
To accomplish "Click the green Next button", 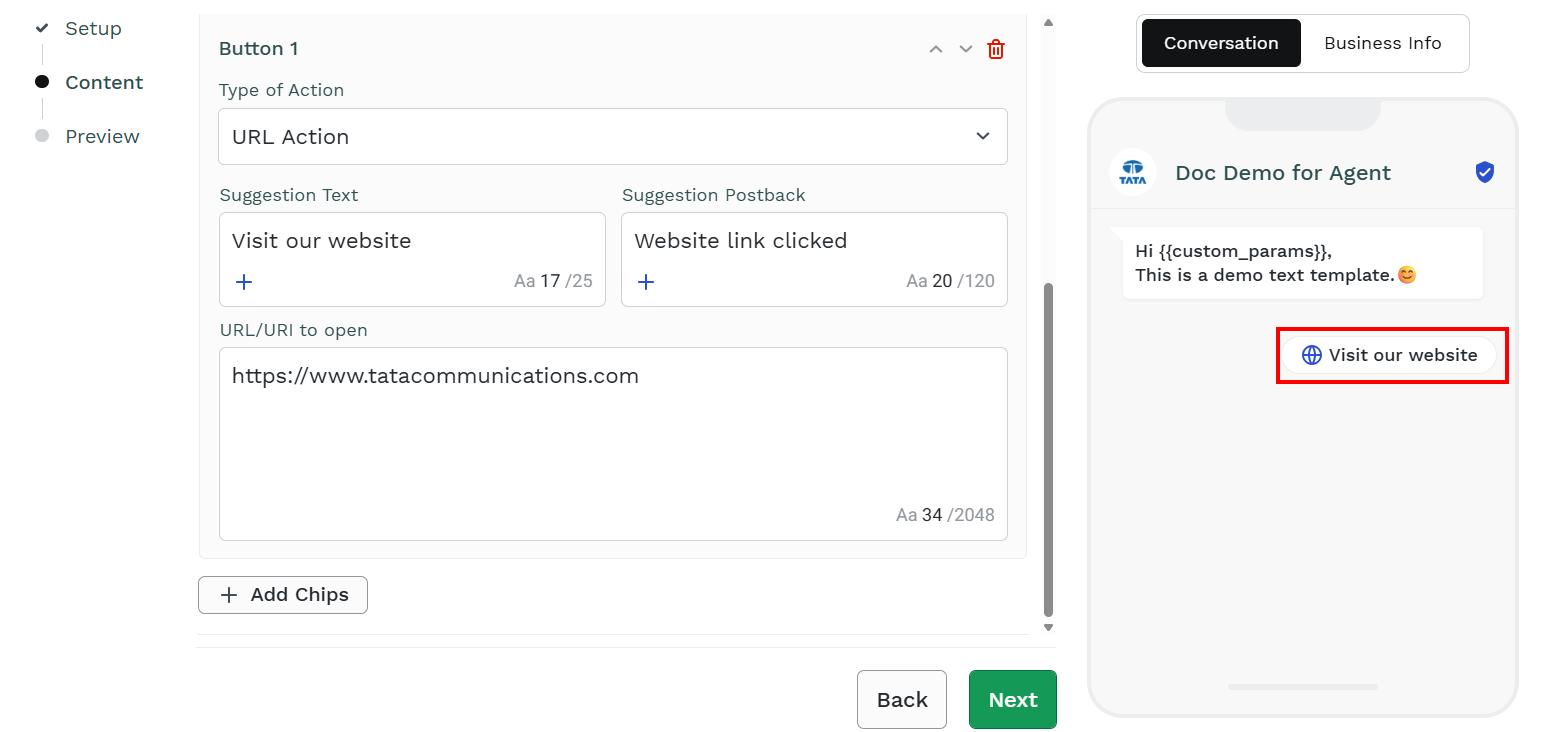I will coord(1013,700).
